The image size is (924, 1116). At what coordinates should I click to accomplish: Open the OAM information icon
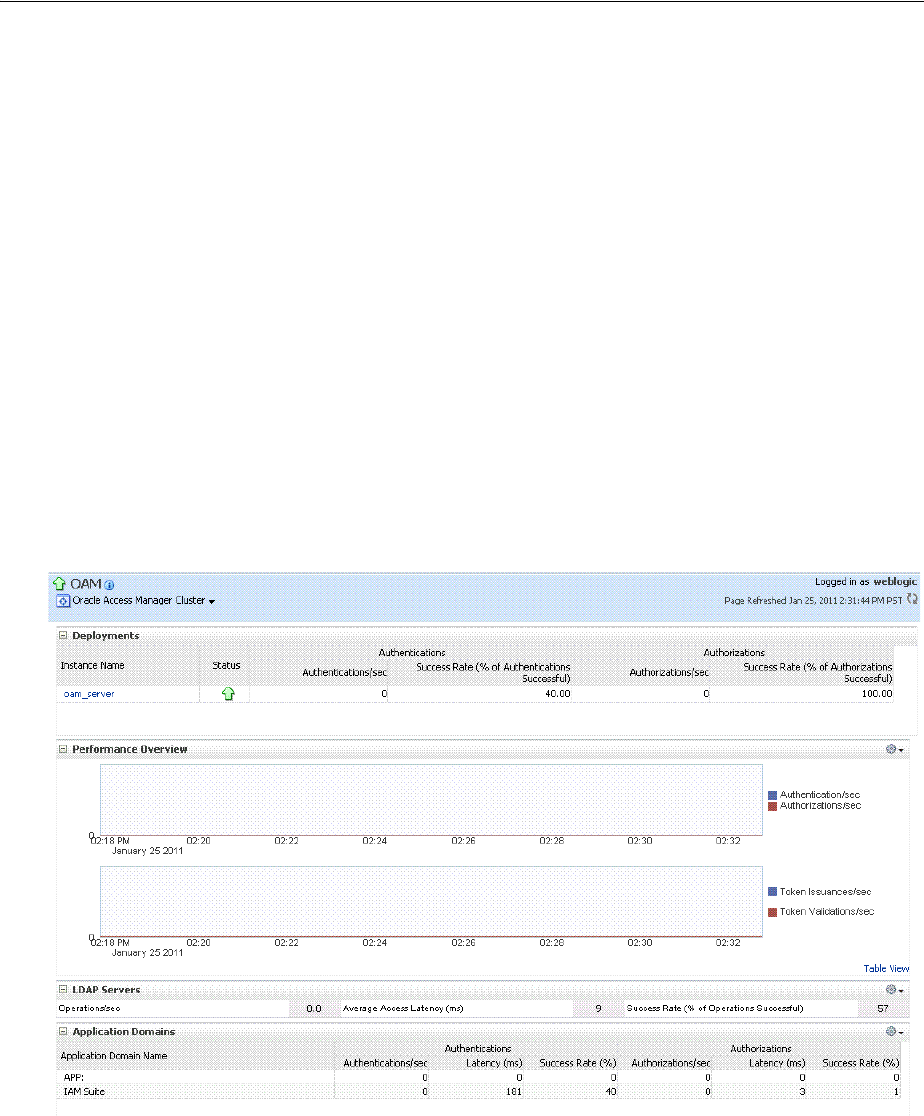click(x=109, y=585)
